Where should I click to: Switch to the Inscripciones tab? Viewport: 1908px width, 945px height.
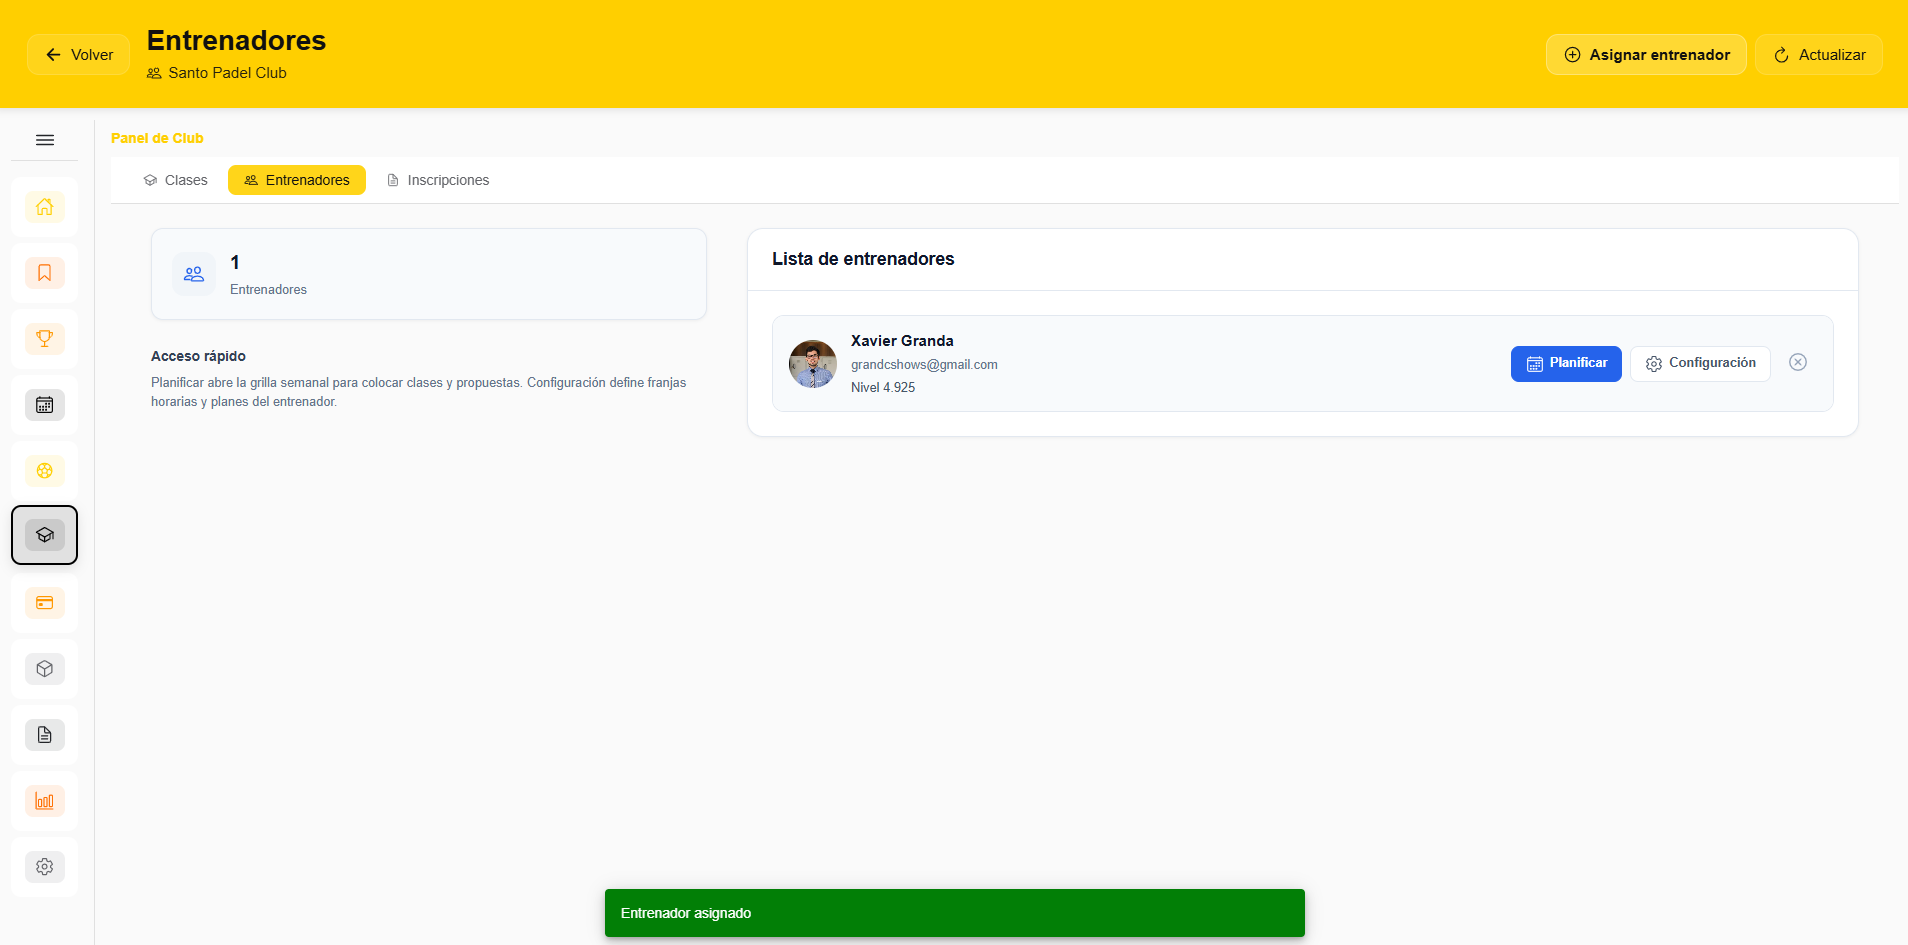438,180
